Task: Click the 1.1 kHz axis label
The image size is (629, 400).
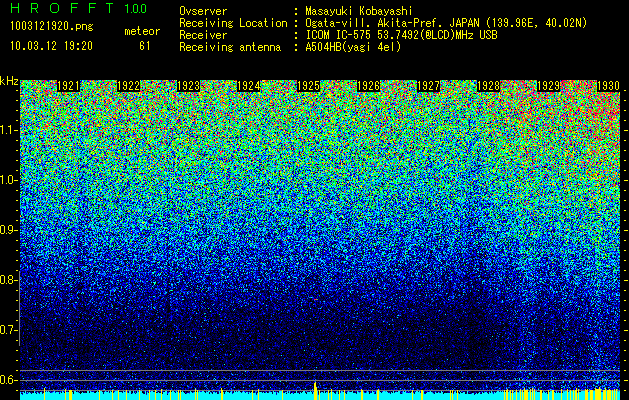Action: (7, 130)
